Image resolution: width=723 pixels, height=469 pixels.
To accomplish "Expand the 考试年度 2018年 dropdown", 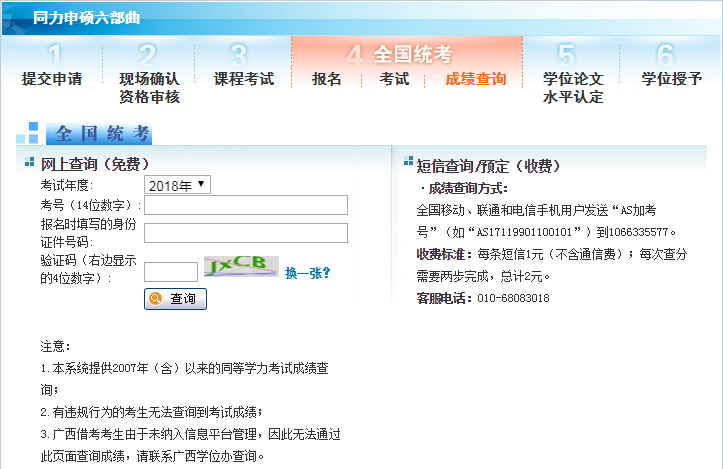I will point(178,185).
